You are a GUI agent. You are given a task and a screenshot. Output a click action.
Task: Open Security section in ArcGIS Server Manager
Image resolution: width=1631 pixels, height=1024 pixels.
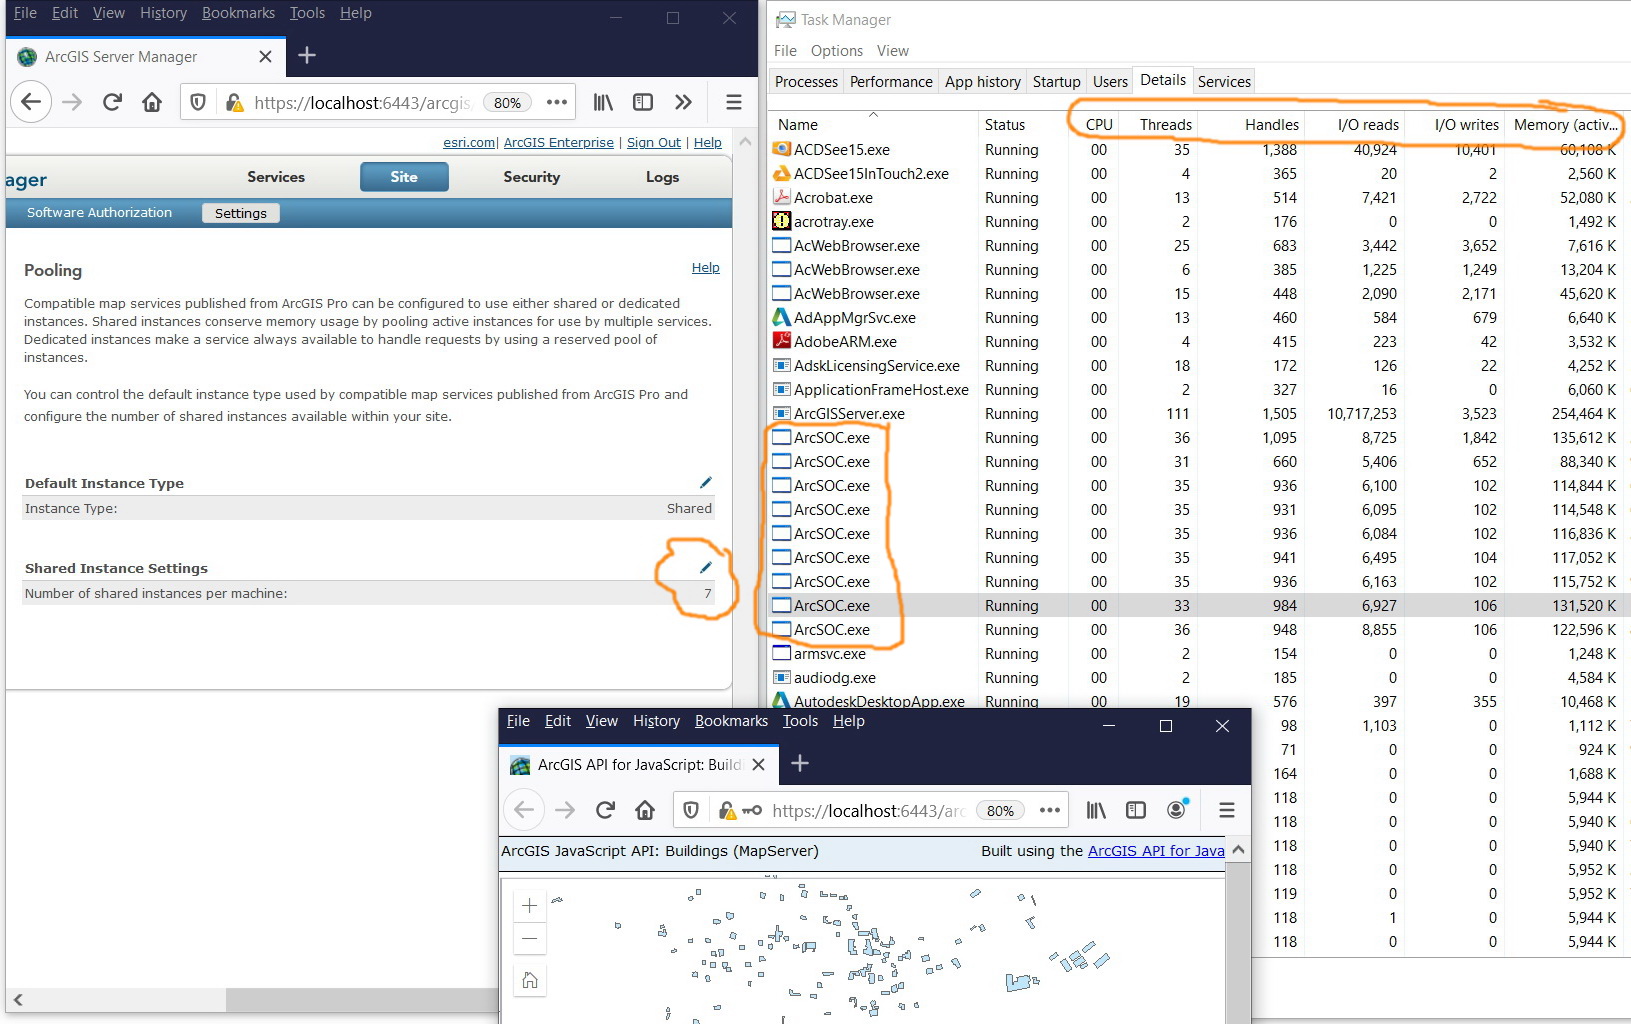pos(531,177)
